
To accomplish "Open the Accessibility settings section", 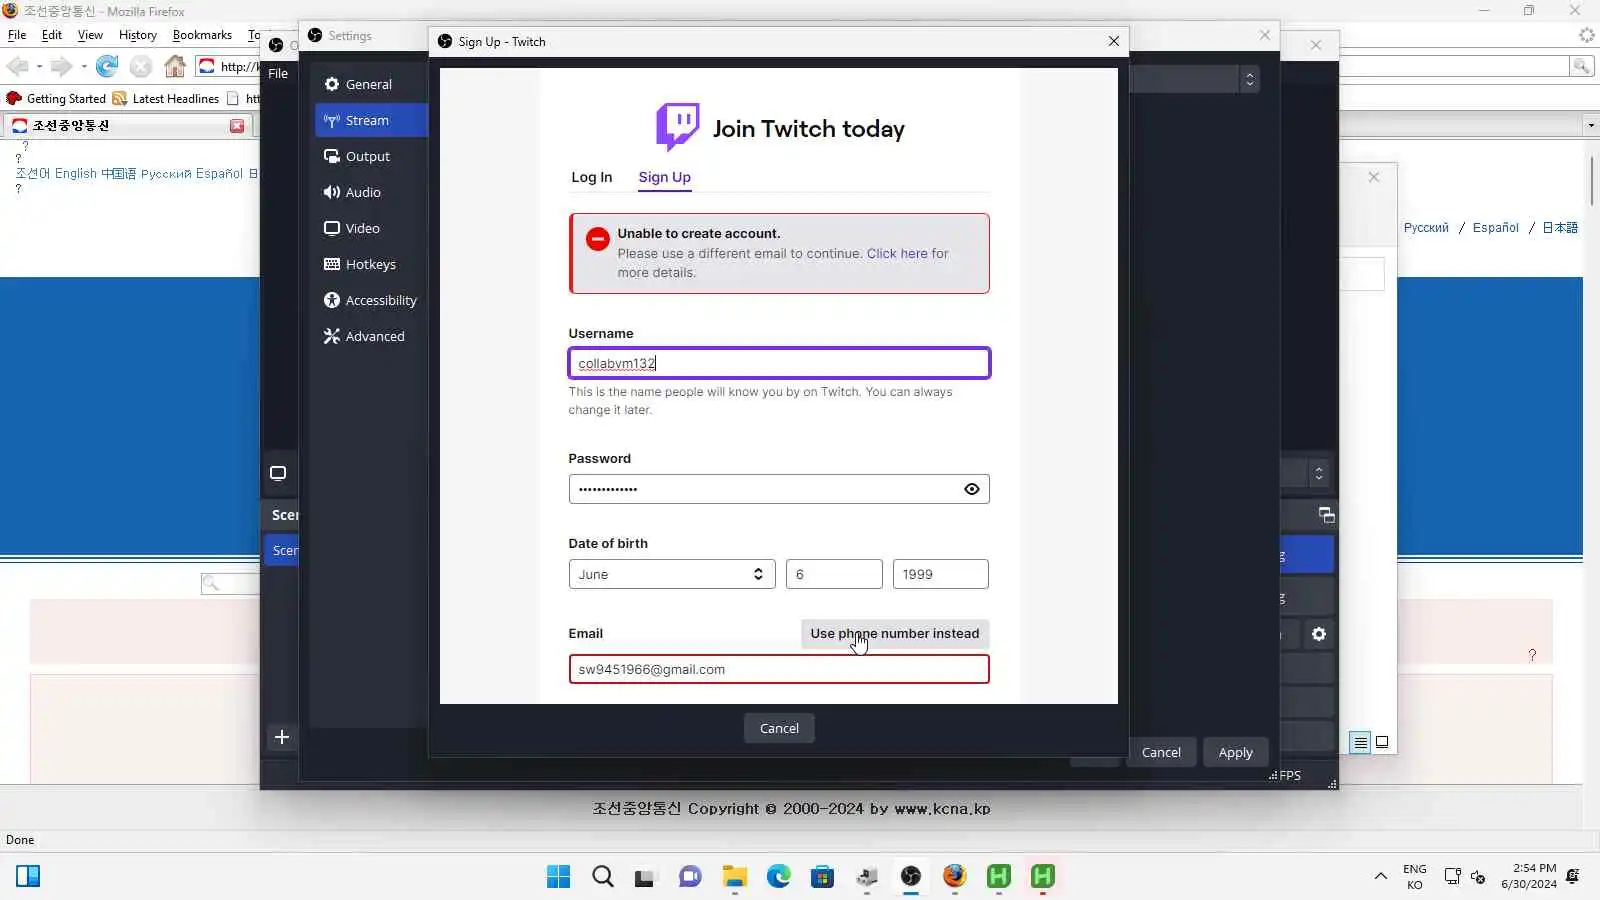I will point(370,300).
